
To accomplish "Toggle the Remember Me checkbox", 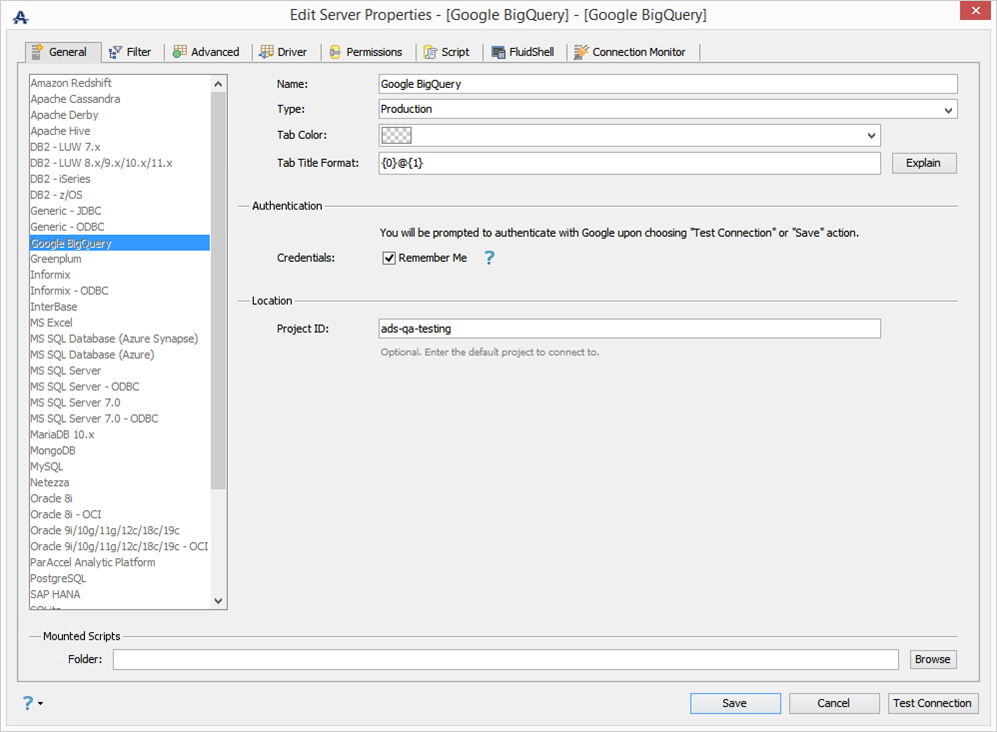I will (389, 258).
